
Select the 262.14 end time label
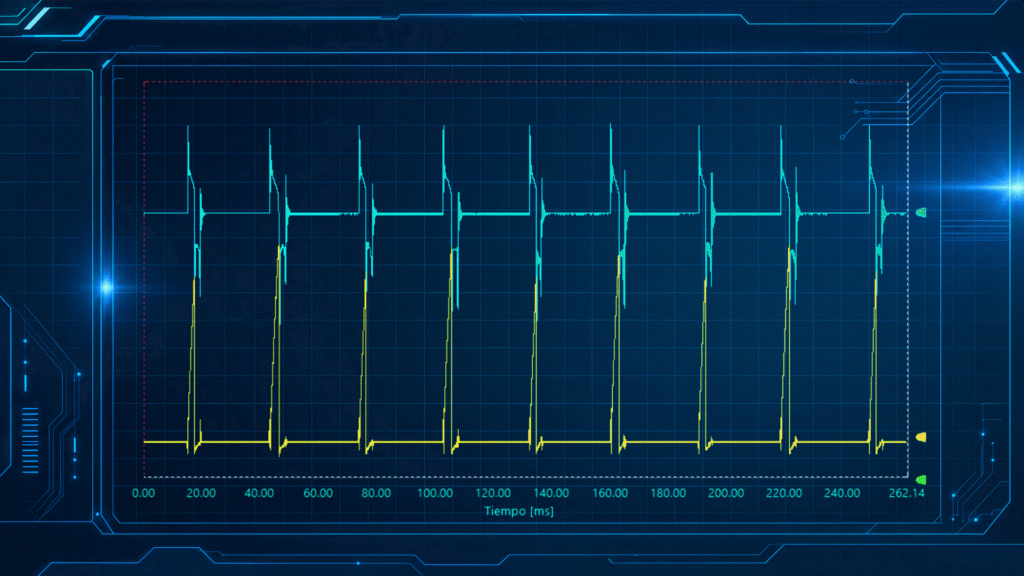tap(907, 493)
